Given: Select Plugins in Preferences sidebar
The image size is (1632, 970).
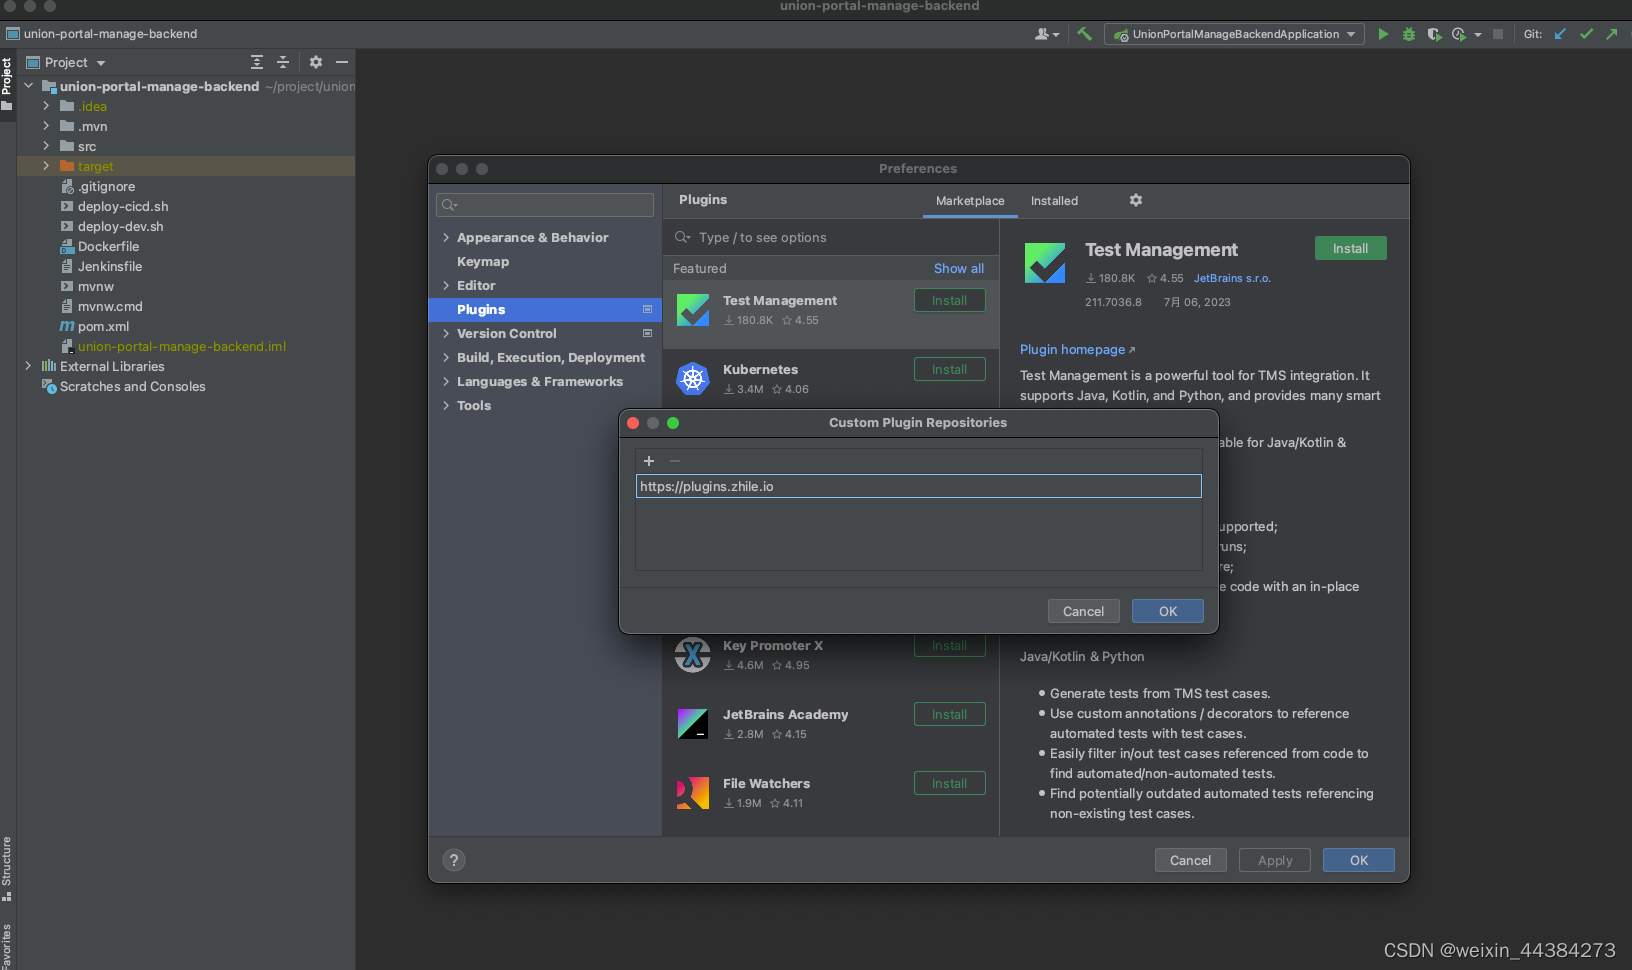Looking at the screenshot, I should [544, 309].
